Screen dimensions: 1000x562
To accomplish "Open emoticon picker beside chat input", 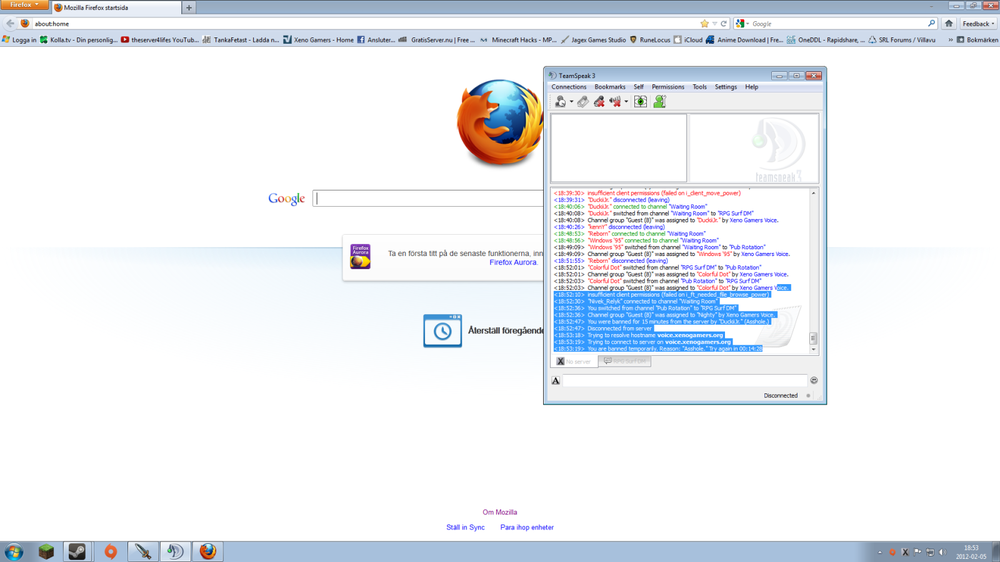I will point(814,380).
